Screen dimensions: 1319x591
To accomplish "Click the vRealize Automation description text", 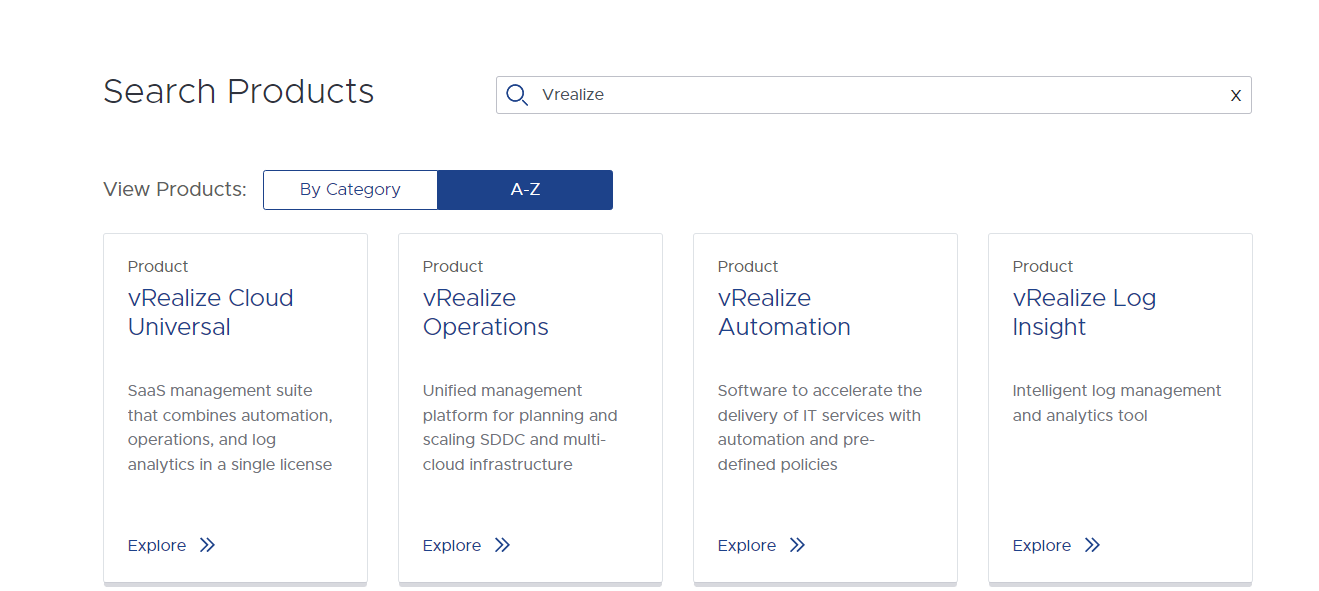I will coord(820,428).
